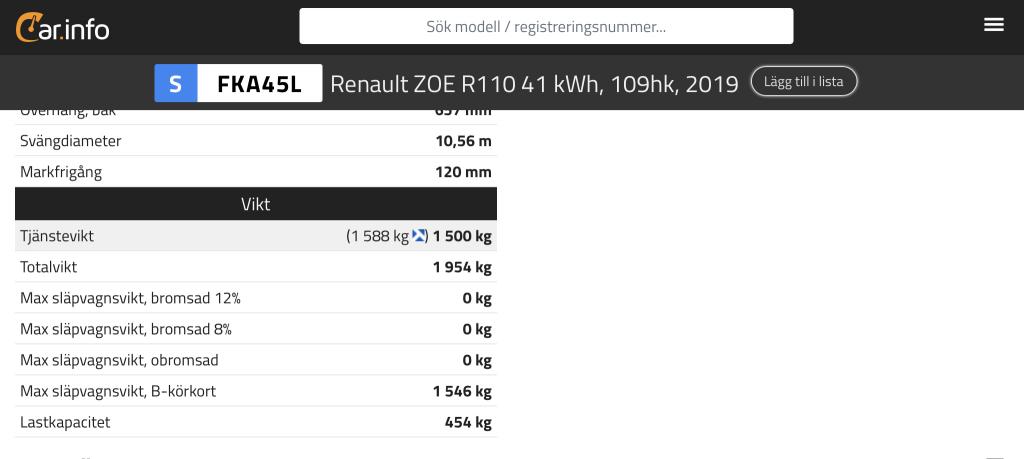1024x459 pixels.
Task: Click the 'Max släpvagnsvikt, bromsad 8%' row
Action: (256, 329)
